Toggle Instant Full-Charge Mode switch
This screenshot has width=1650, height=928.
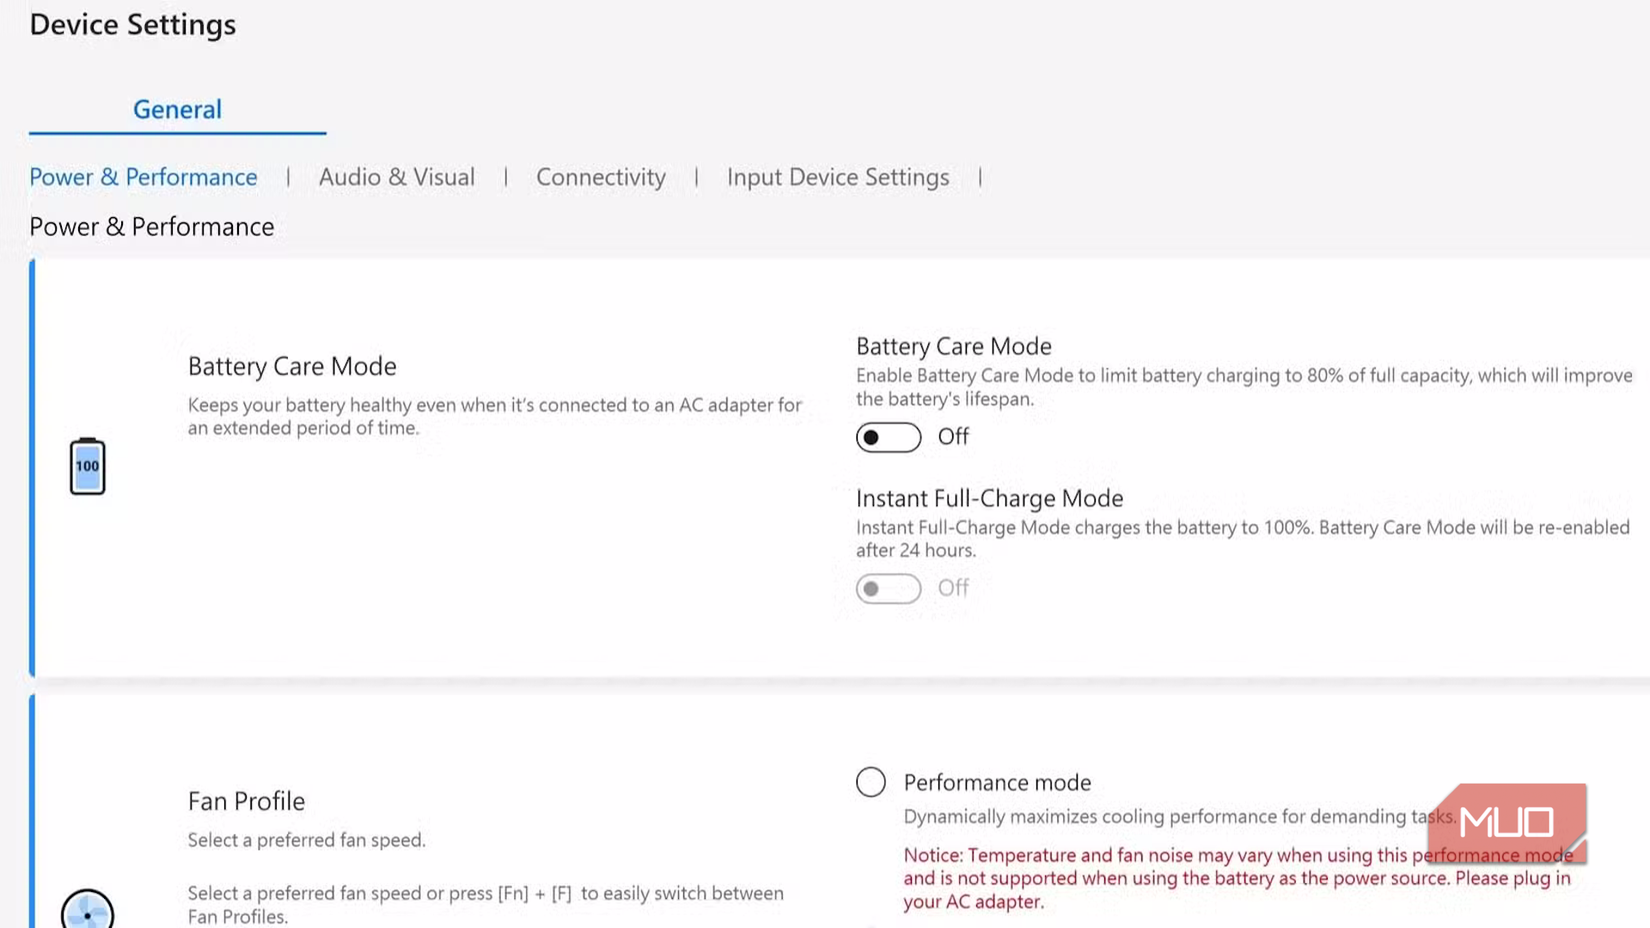[x=888, y=588]
